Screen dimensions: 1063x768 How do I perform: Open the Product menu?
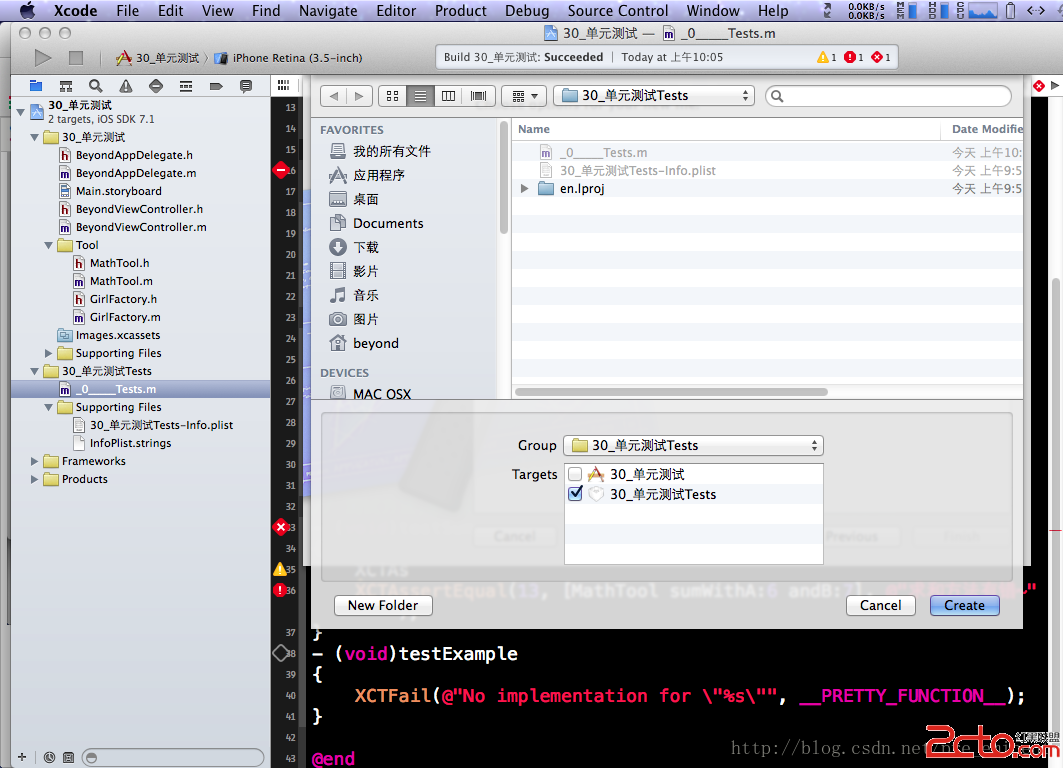pos(461,11)
